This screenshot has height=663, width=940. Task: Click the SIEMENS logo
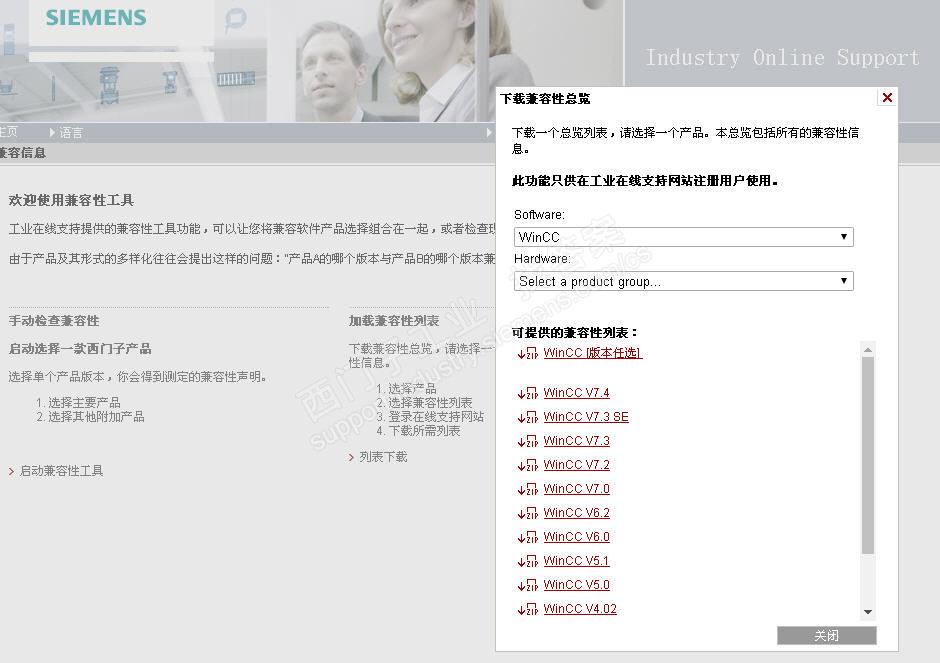[96, 17]
